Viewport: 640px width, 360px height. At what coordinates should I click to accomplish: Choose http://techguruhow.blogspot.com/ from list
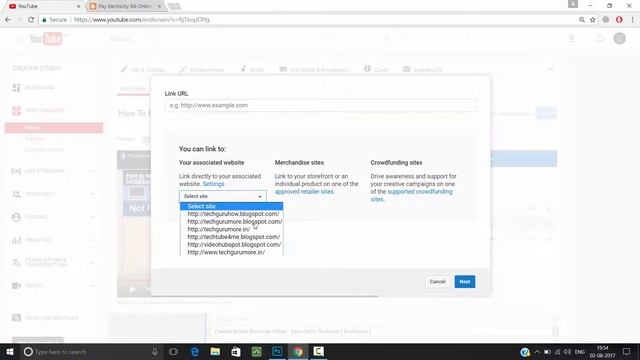[233, 214]
